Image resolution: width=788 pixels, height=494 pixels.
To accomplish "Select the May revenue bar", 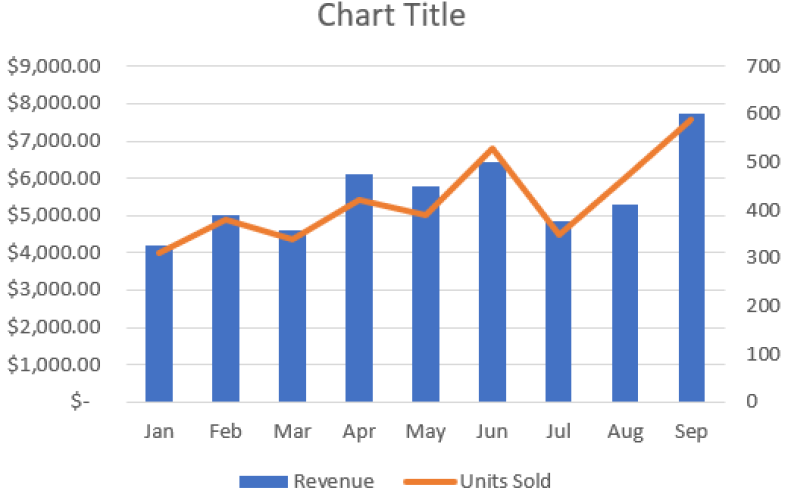I will (425, 300).
